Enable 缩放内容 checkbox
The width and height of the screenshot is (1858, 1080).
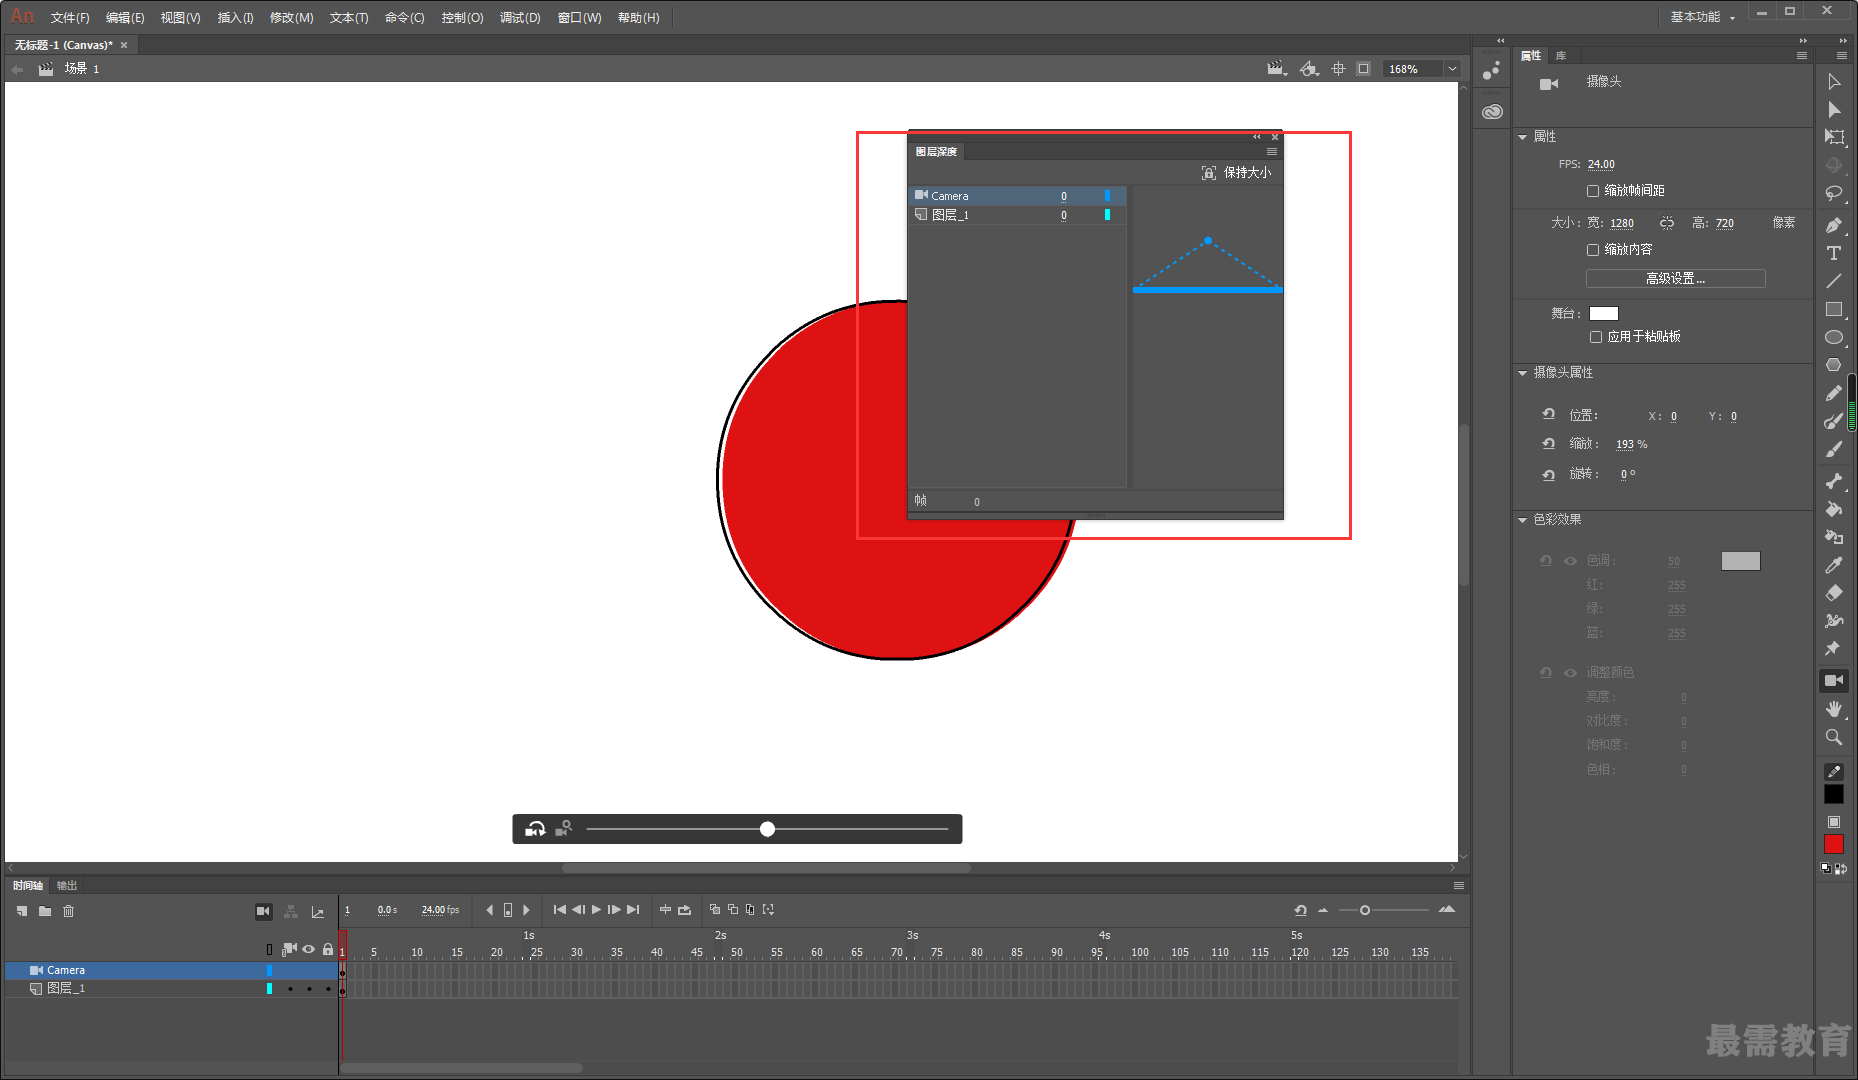[1593, 249]
